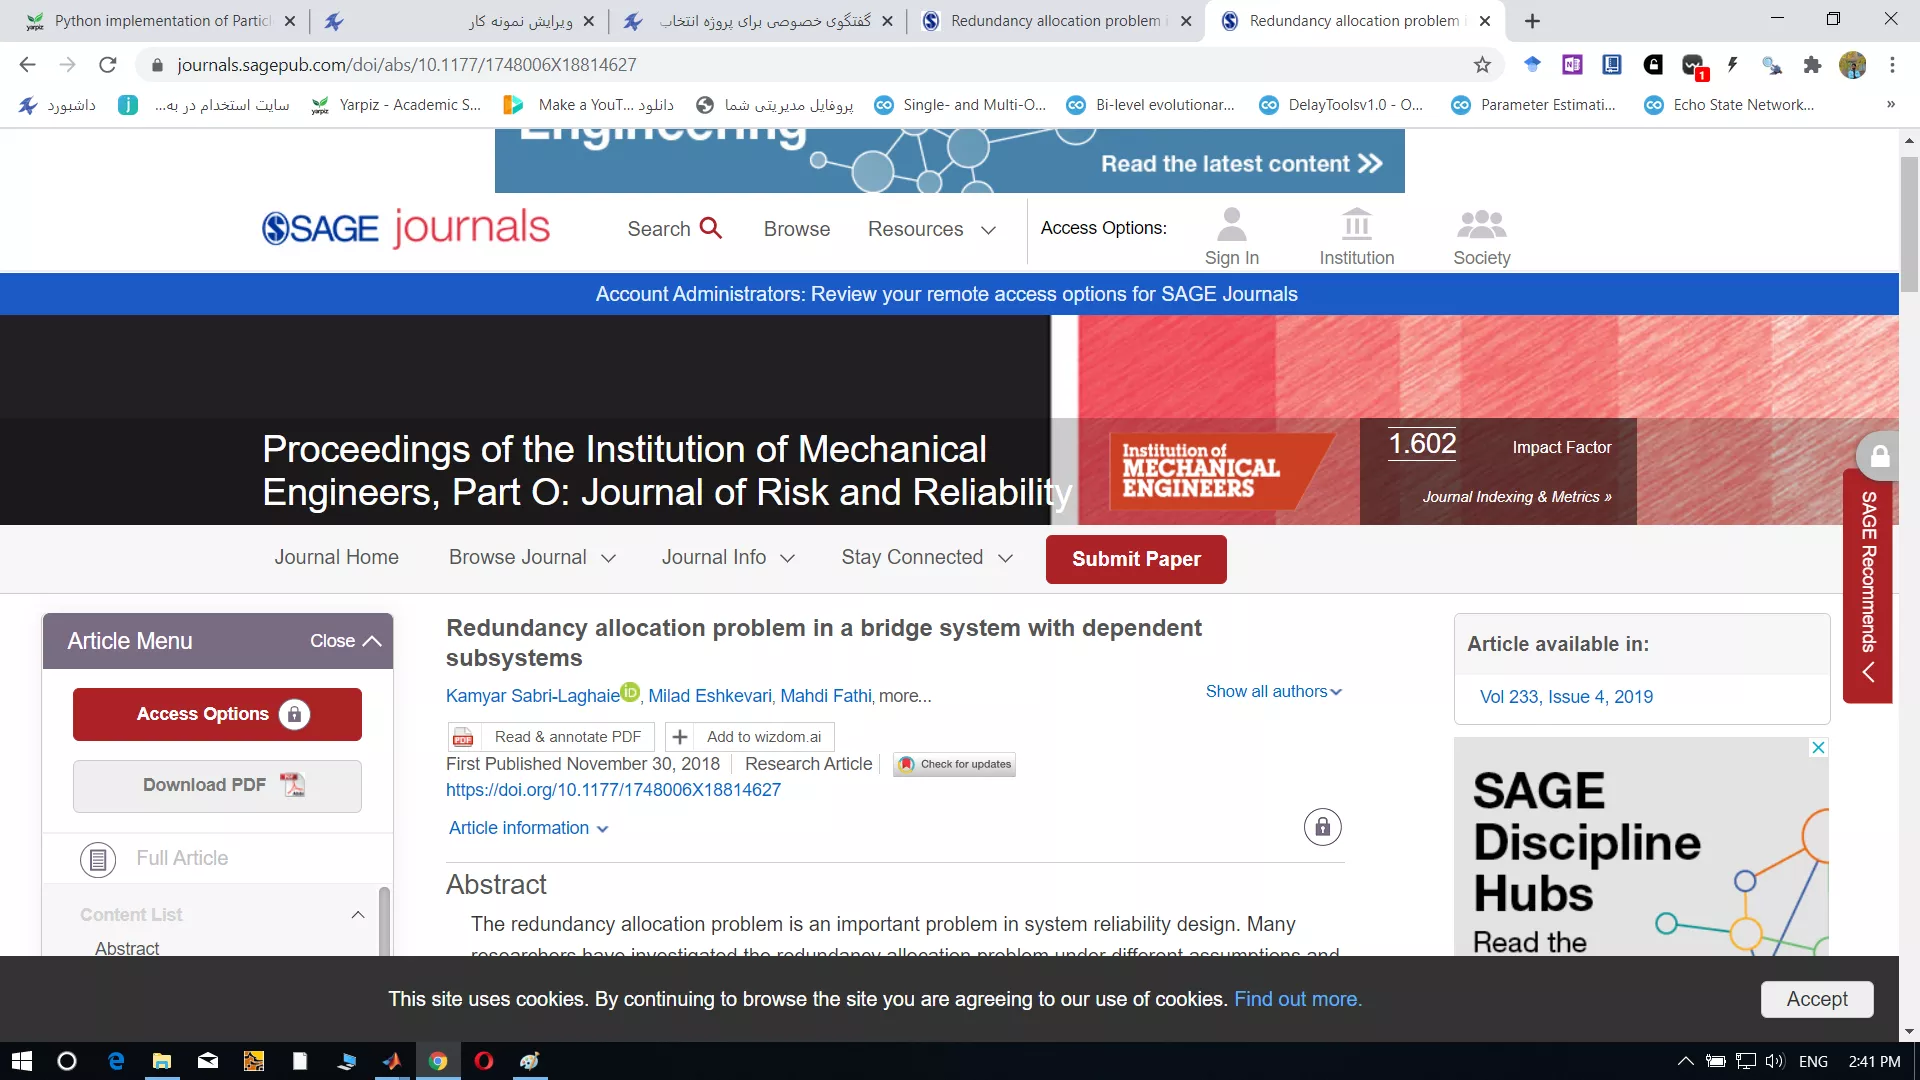The image size is (1920, 1080).
Task: Click the Chrome icon in the taskbar
Action: (438, 1061)
